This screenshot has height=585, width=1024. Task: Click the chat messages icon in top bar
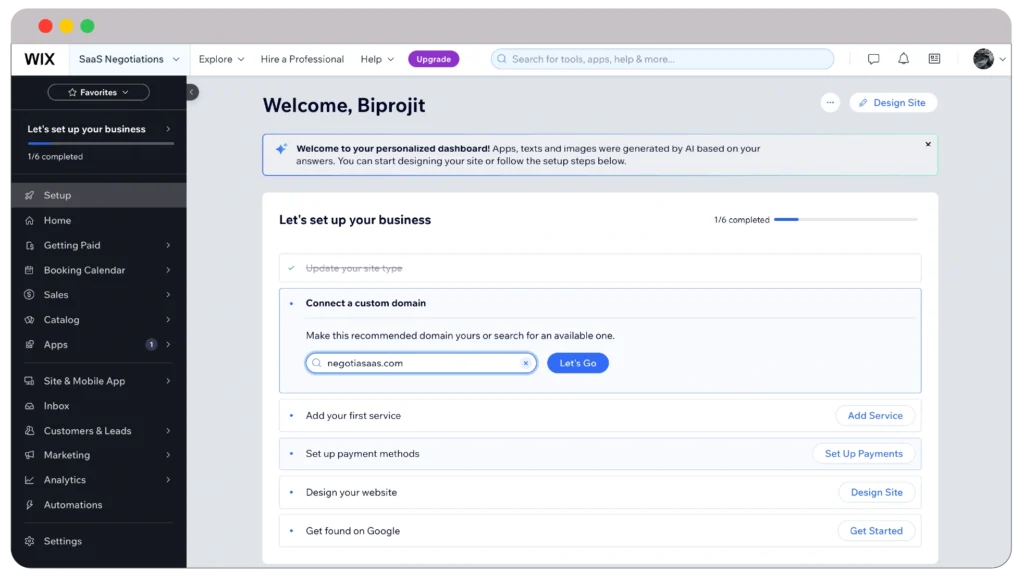(x=873, y=59)
